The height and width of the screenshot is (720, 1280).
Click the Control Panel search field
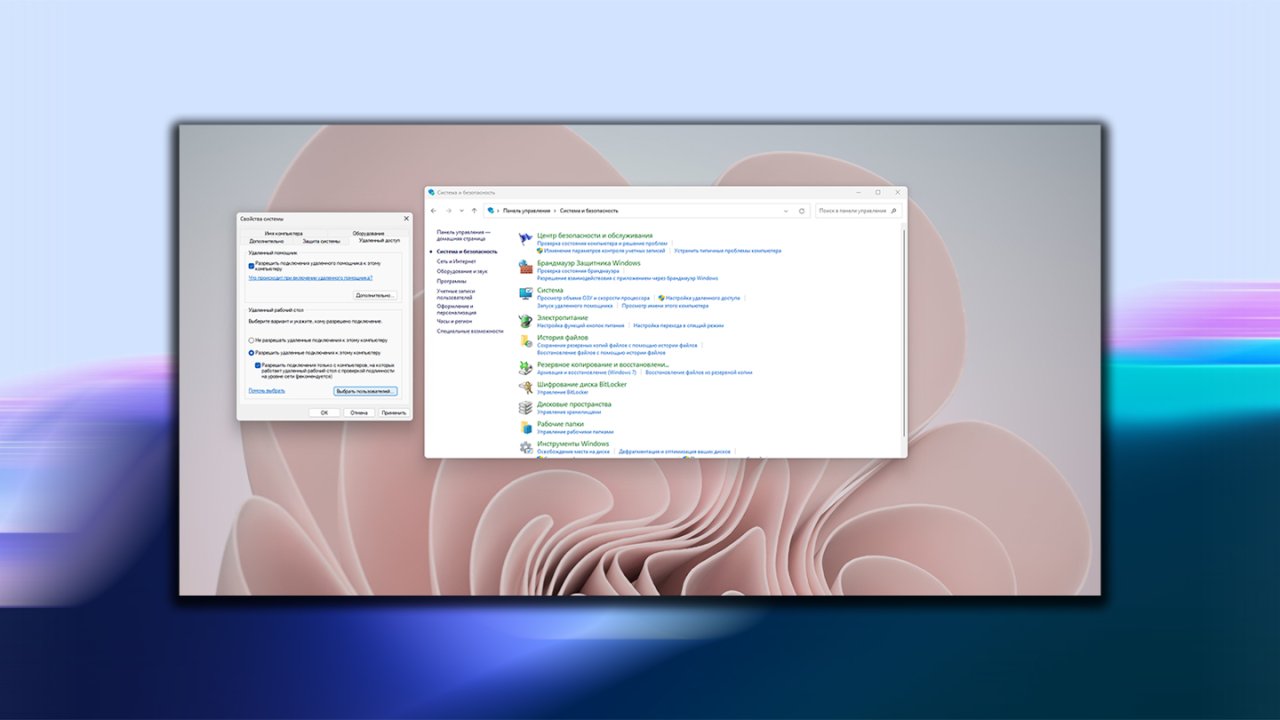pyautogui.click(x=852, y=211)
